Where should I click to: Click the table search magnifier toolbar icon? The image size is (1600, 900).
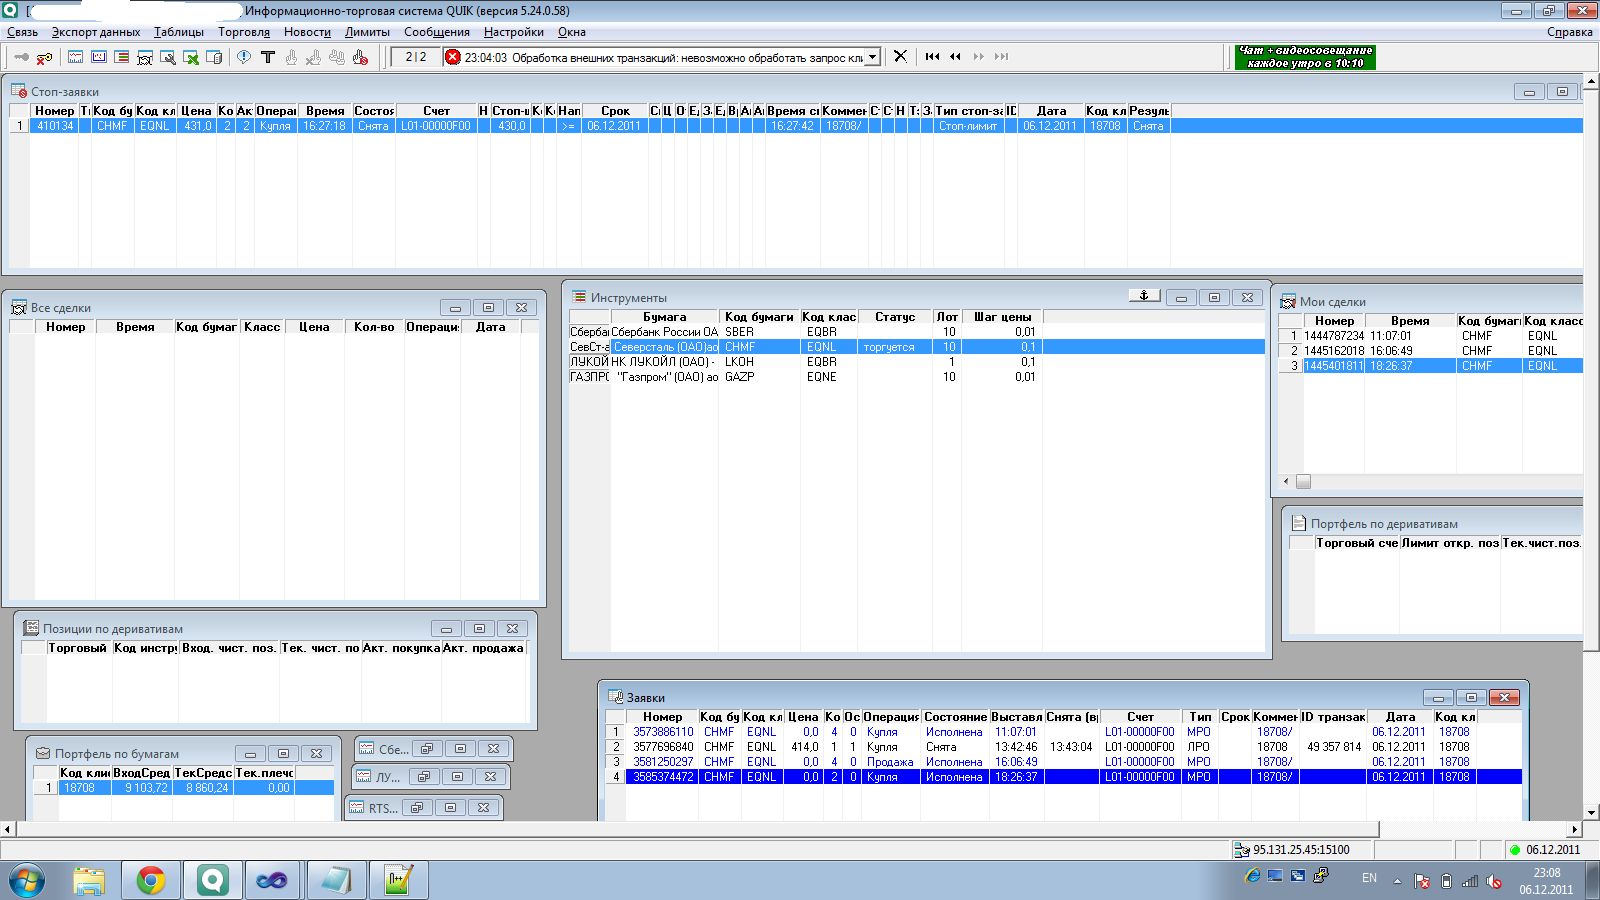(x=168, y=57)
